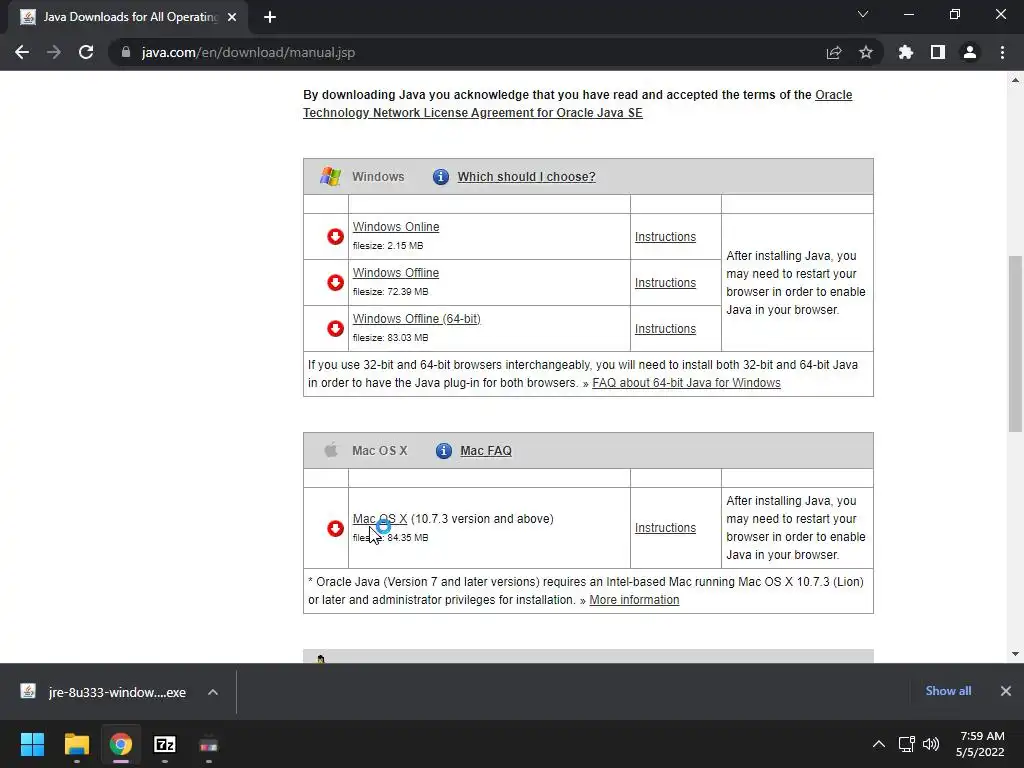The width and height of the screenshot is (1024, 768).
Task: Open Instructions for Windows Offline (64-bit)
Action: (x=665, y=328)
